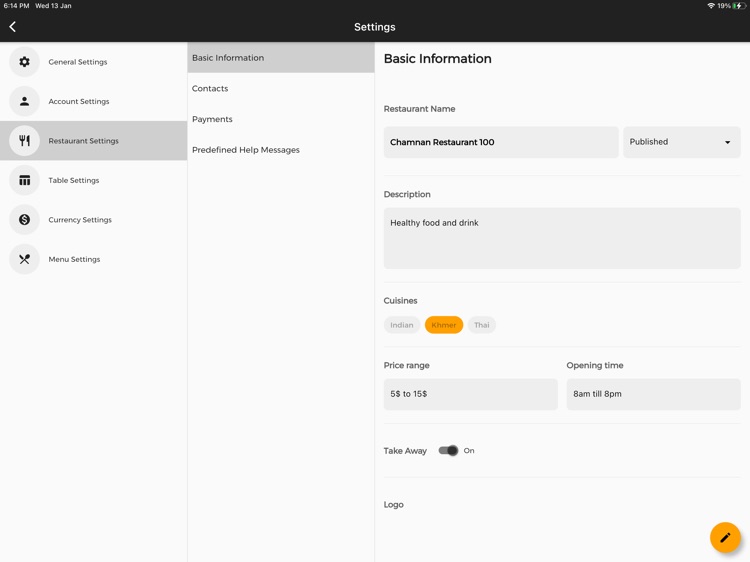Select the Indian cuisine chip

point(402,325)
